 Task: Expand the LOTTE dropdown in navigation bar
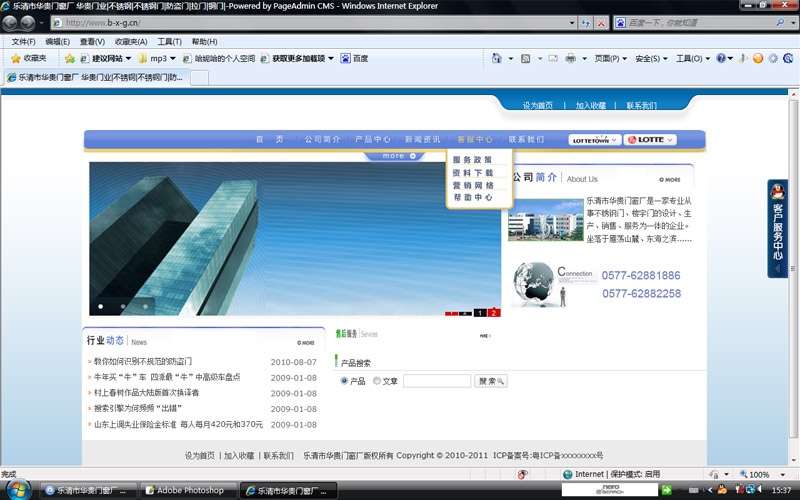pyautogui.click(x=650, y=140)
